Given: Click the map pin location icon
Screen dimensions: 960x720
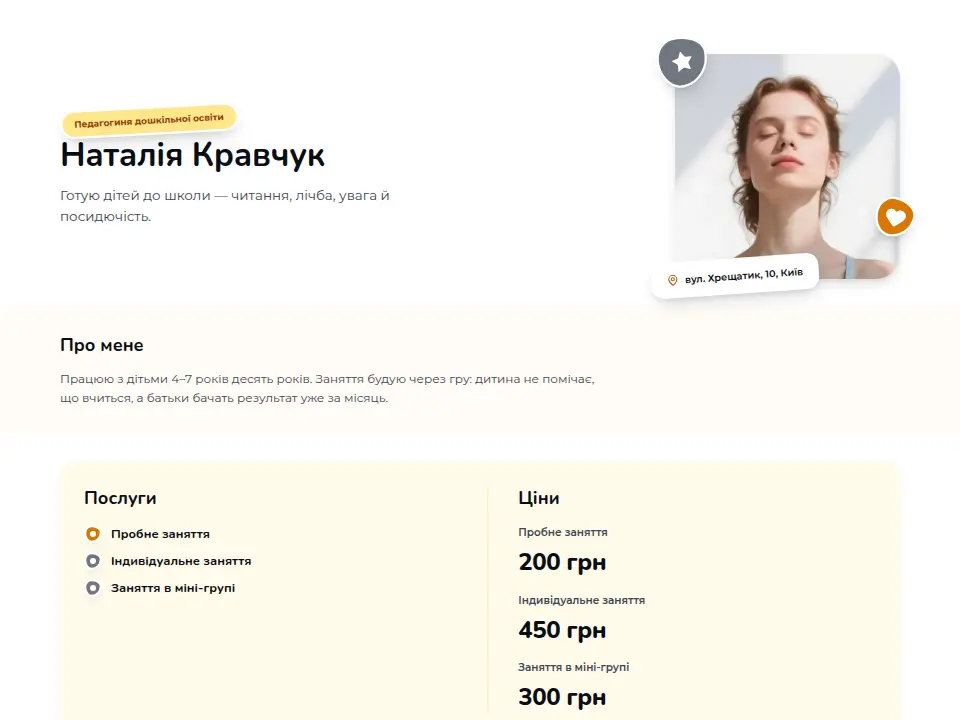Looking at the screenshot, I should point(672,280).
